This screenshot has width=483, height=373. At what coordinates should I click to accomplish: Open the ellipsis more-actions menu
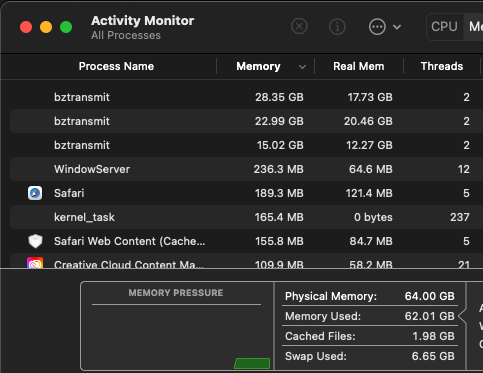(377, 27)
